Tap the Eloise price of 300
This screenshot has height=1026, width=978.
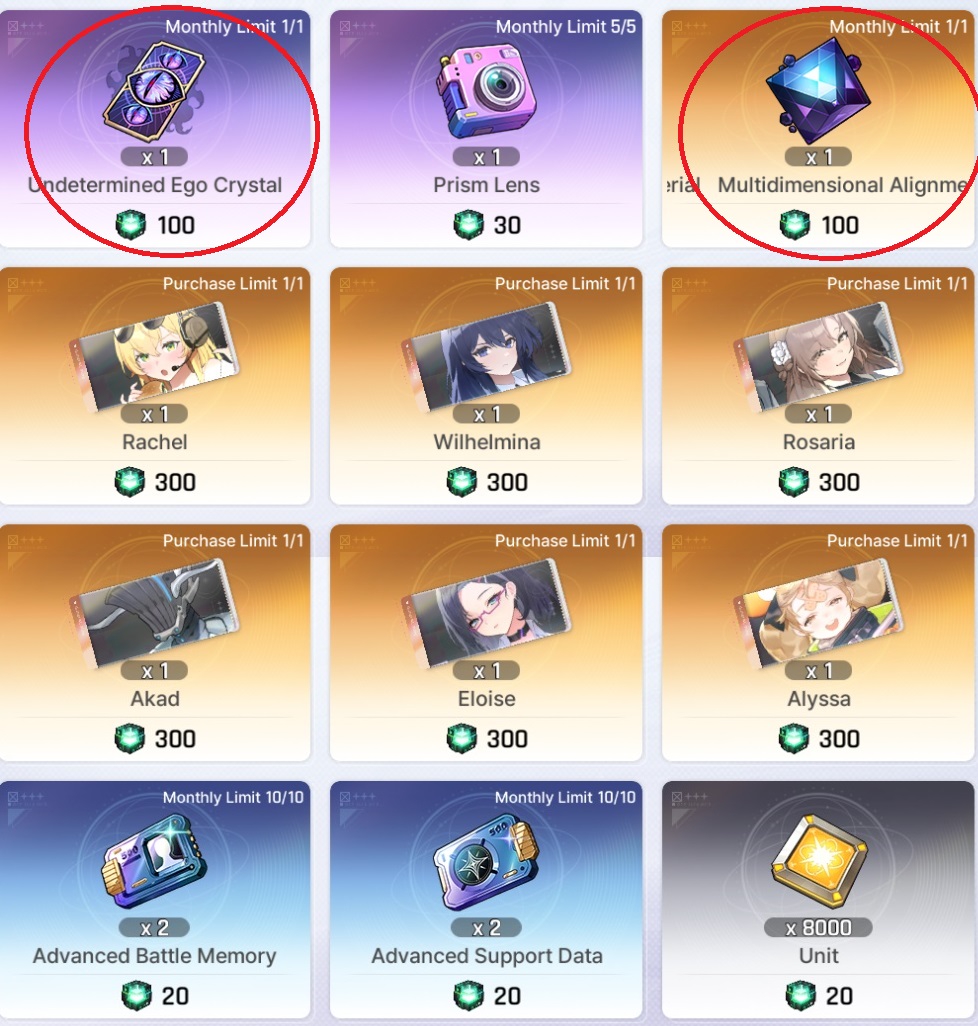click(x=507, y=739)
